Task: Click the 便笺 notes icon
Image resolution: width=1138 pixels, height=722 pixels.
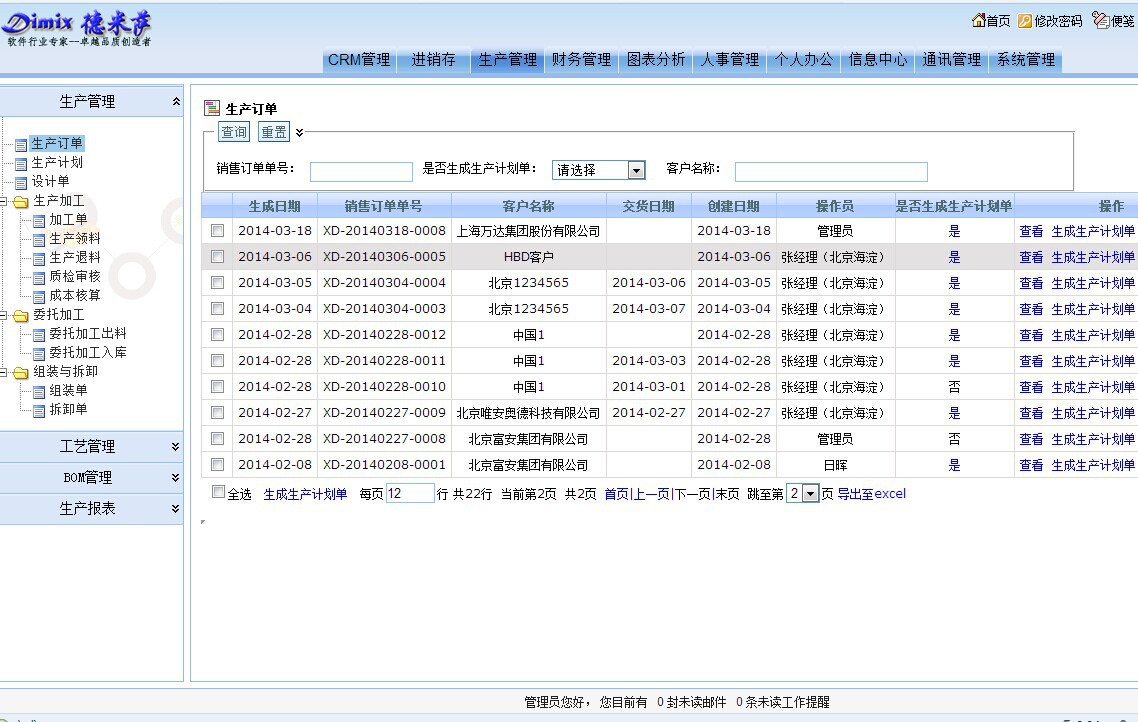Action: click(x=1100, y=21)
